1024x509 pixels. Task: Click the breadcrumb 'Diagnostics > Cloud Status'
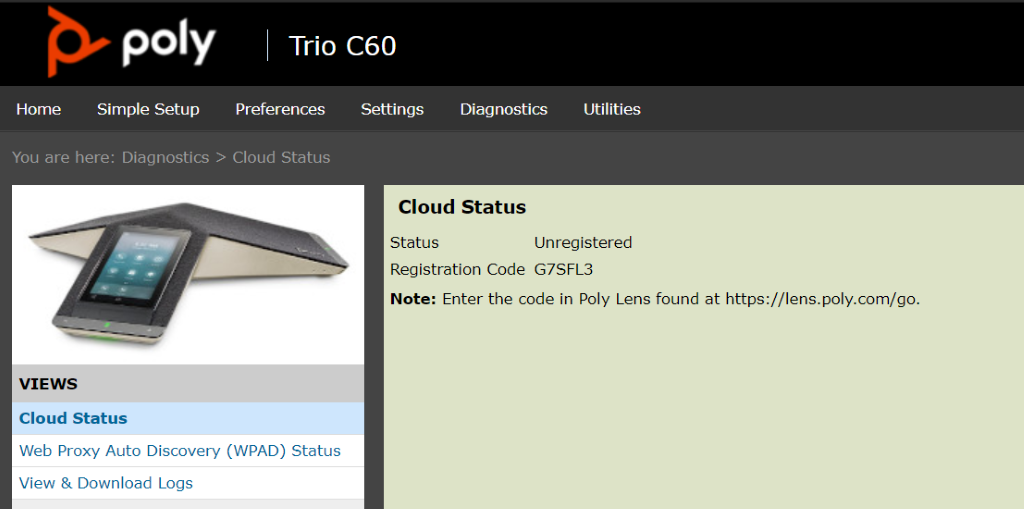226,157
